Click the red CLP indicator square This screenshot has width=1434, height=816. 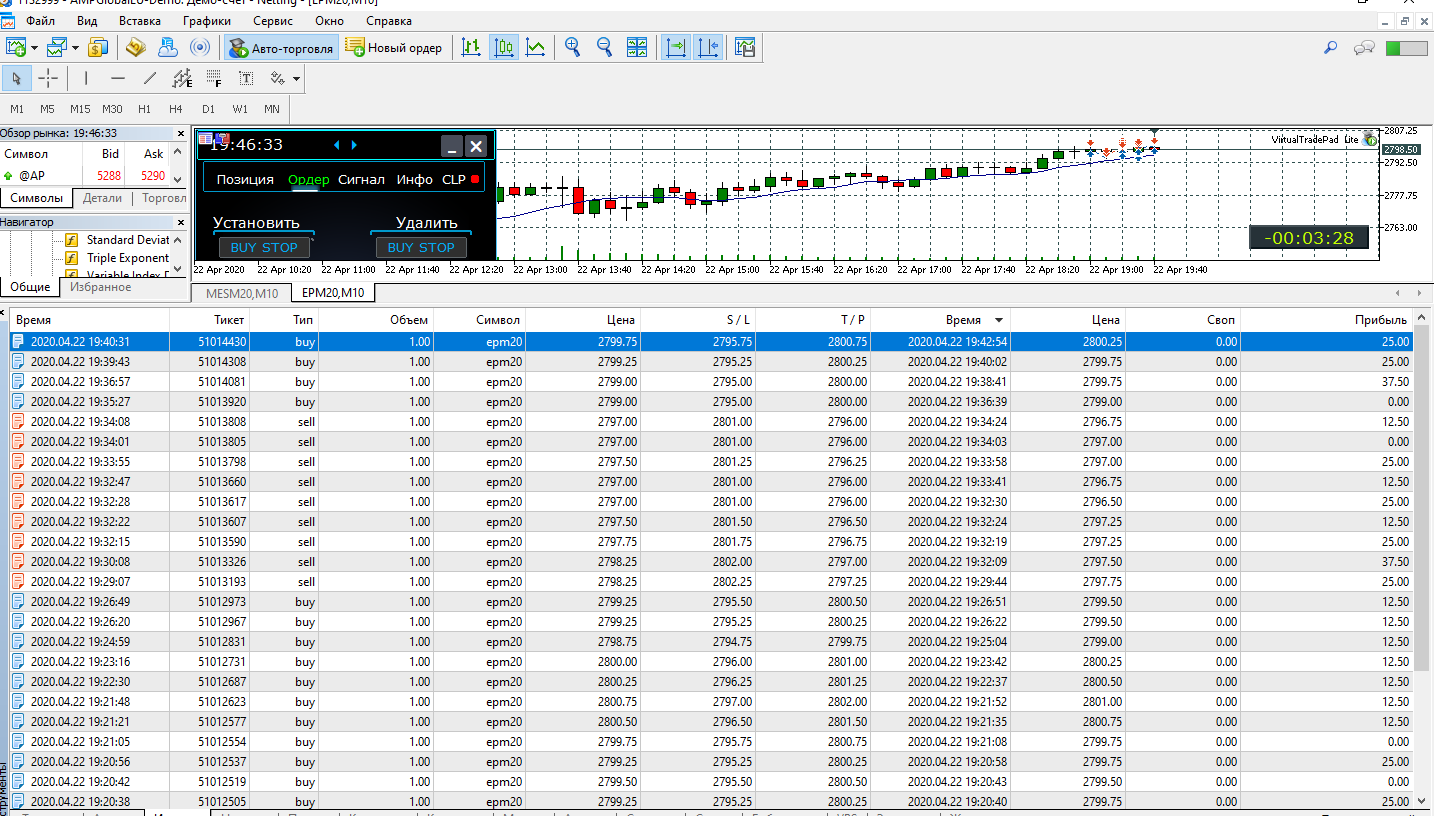coord(475,180)
